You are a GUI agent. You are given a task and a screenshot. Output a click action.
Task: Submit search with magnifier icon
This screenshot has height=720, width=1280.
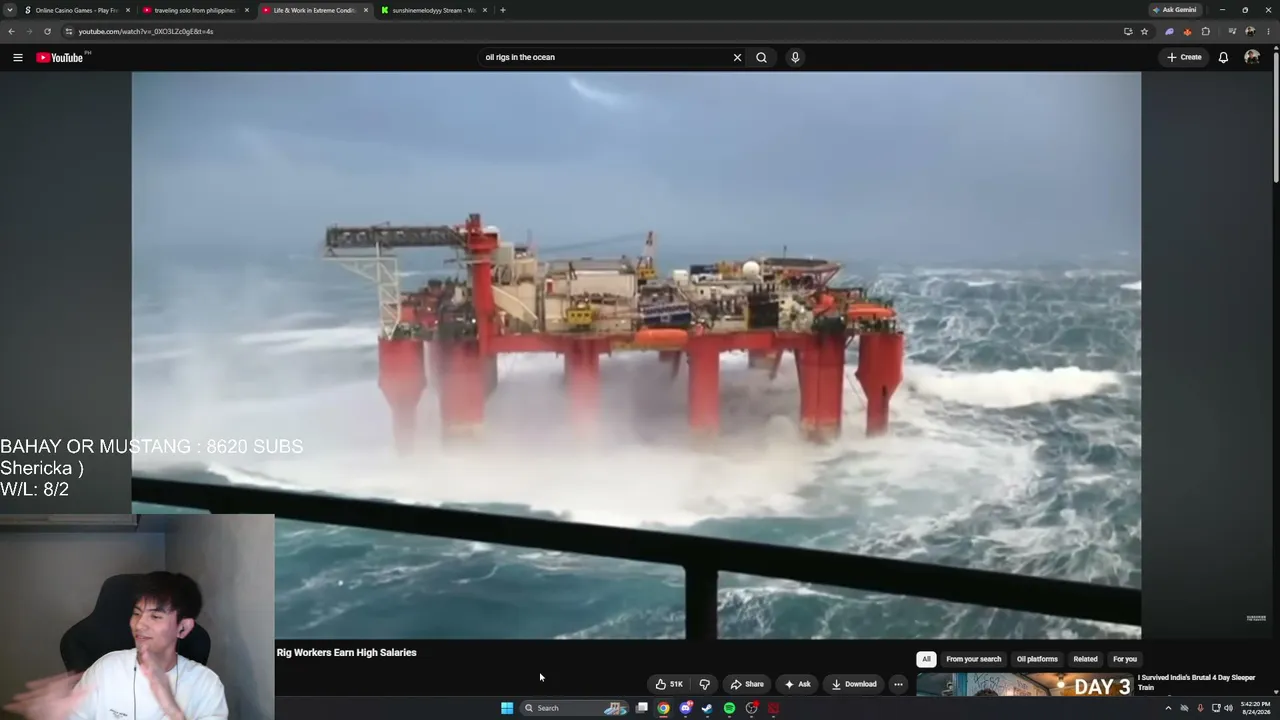(x=761, y=57)
